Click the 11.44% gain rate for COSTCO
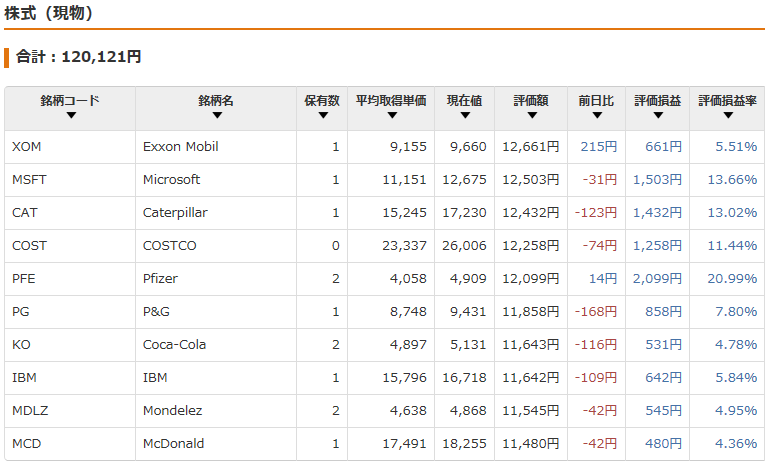Screen dimensions: 765x464 [732, 245]
